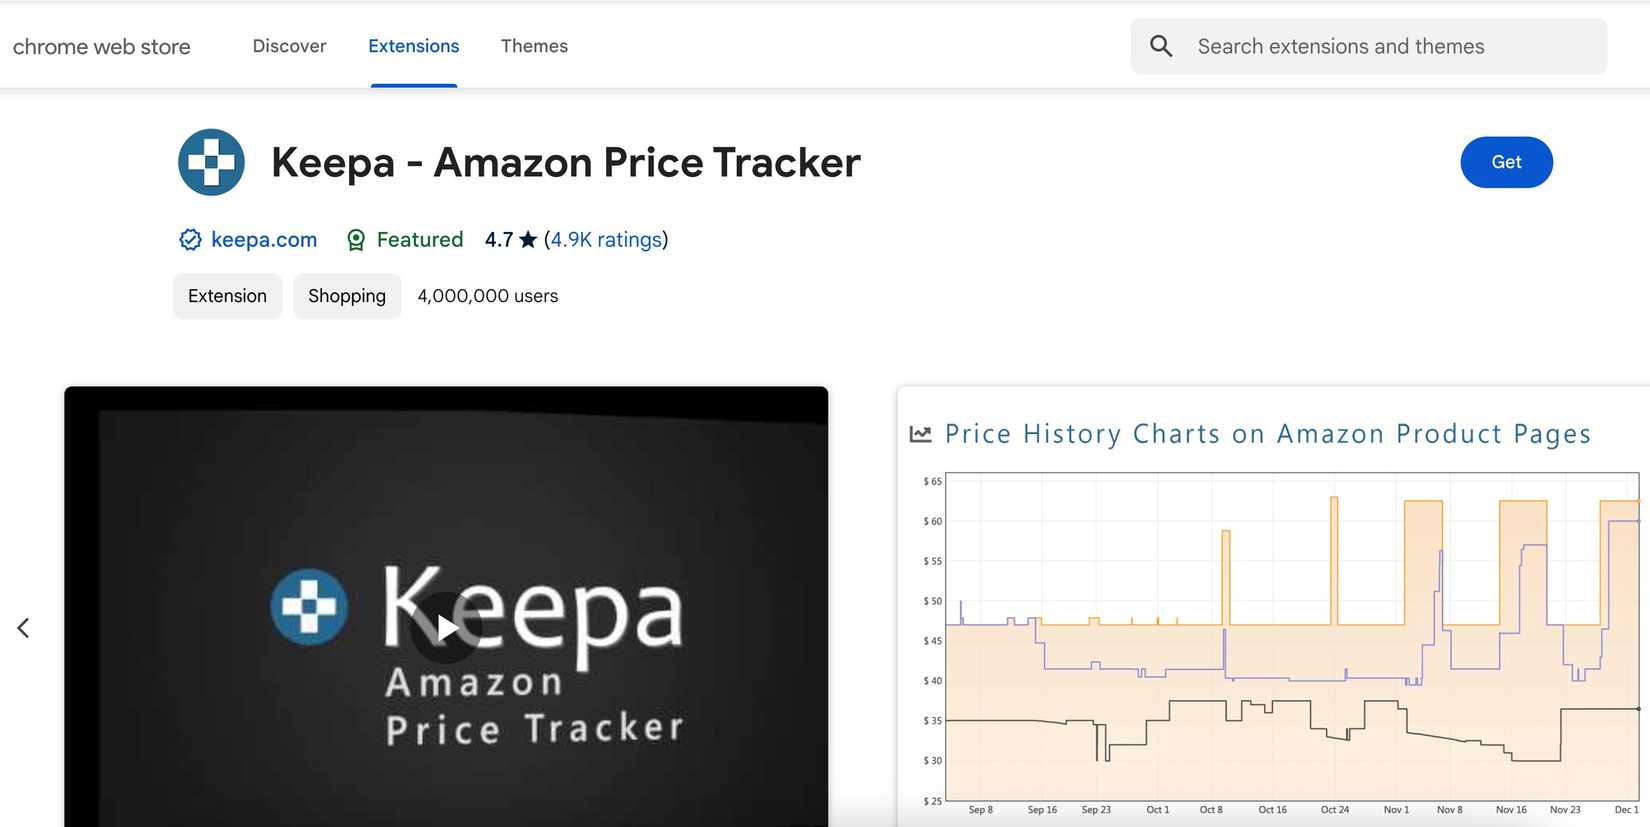Expand the Discover section

point(289,46)
